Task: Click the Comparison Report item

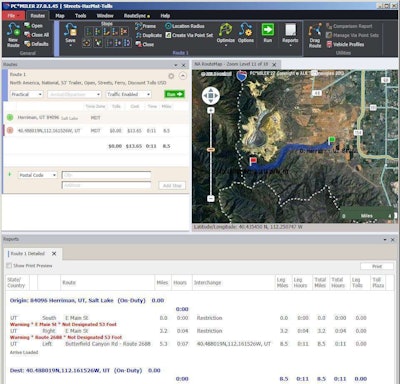Action: click(349, 26)
